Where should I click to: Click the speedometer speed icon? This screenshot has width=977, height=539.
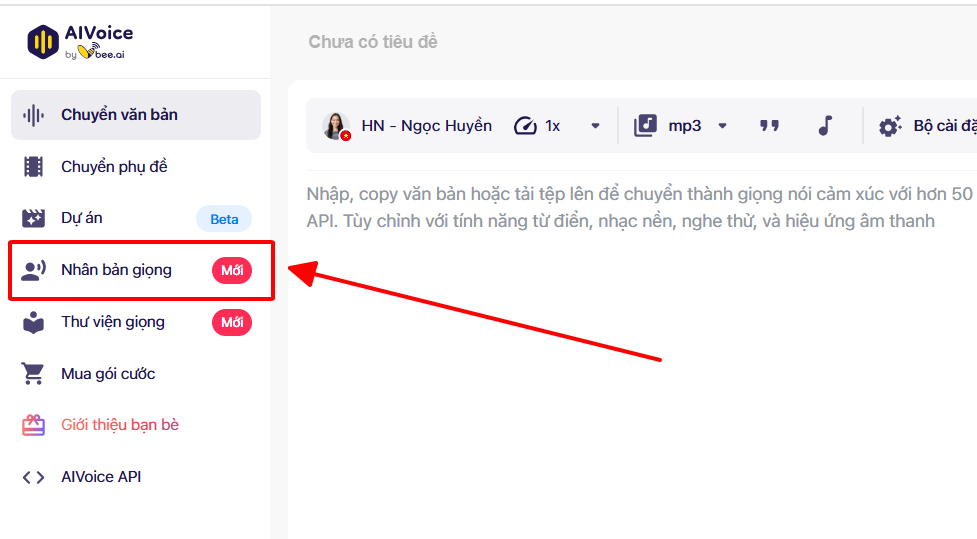tap(525, 126)
